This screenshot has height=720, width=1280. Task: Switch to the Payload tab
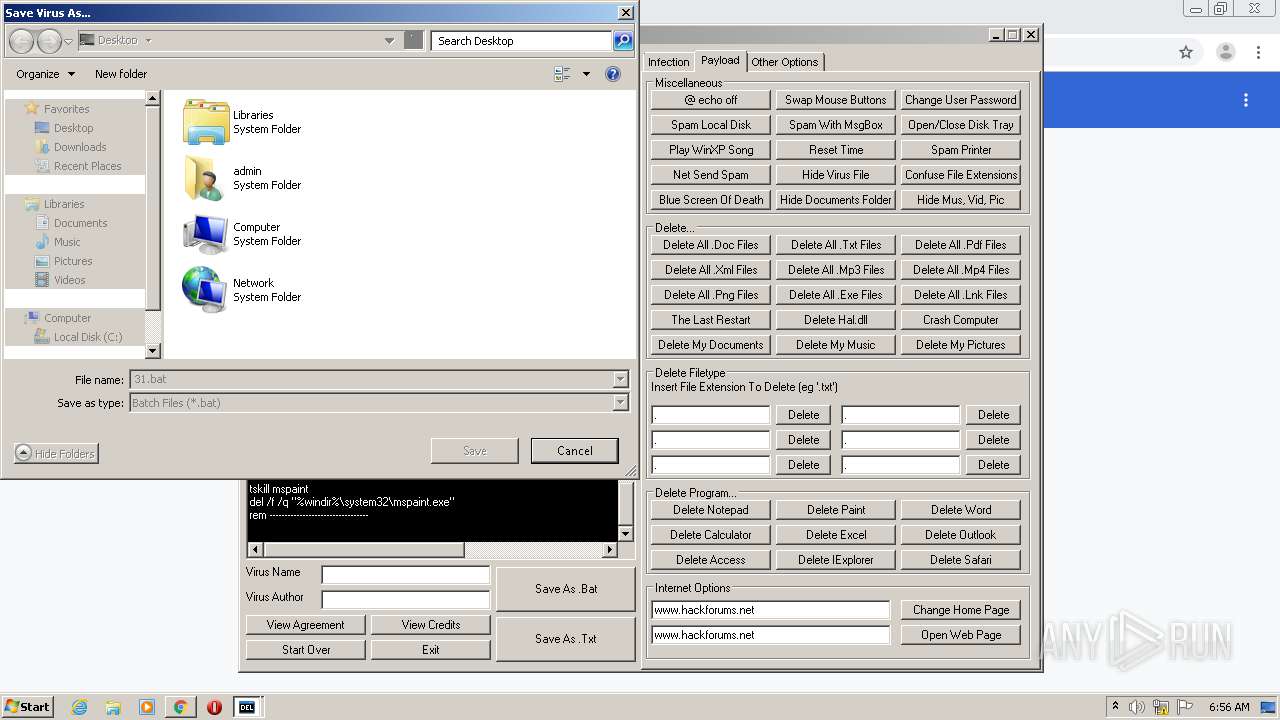tap(720, 61)
